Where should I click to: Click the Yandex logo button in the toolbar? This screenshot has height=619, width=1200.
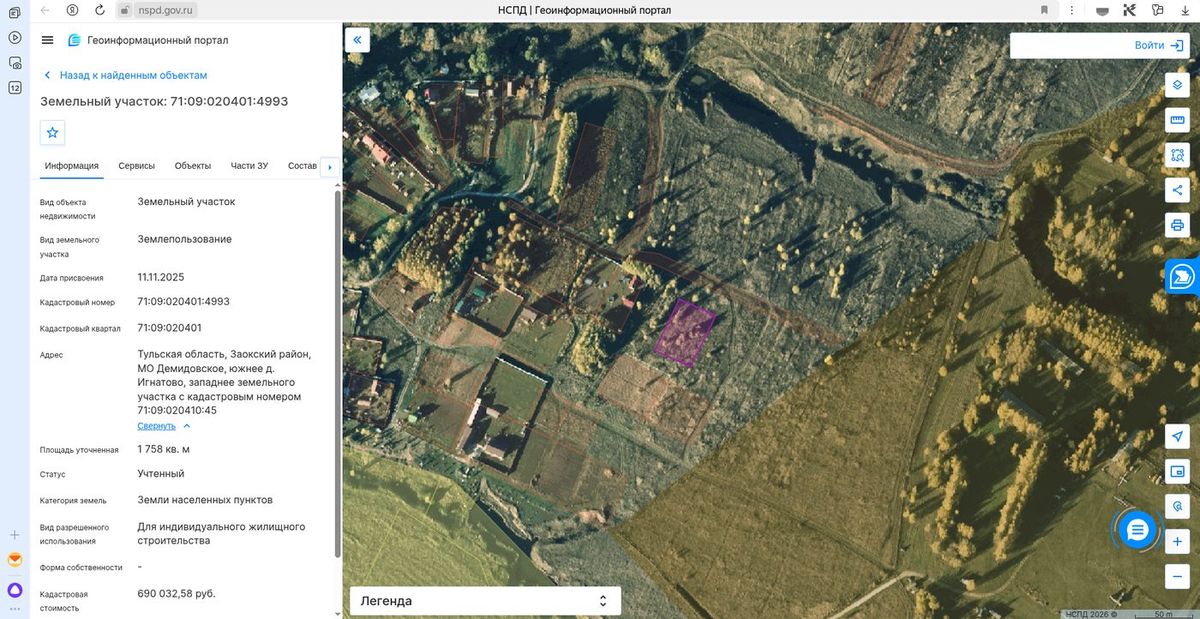72,10
